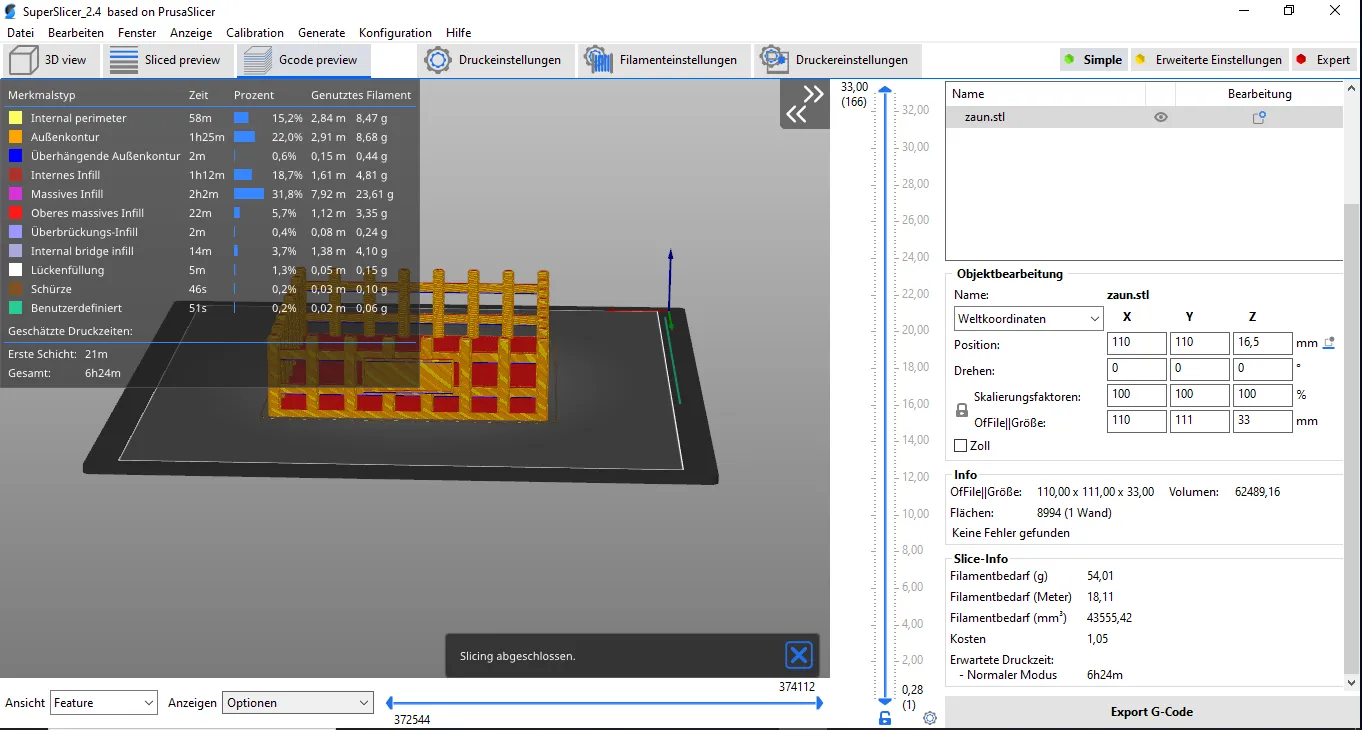This screenshot has width=1362, height=730.
Task: Click the edit icon for zaun.stl
Action: click(1259, 117)
